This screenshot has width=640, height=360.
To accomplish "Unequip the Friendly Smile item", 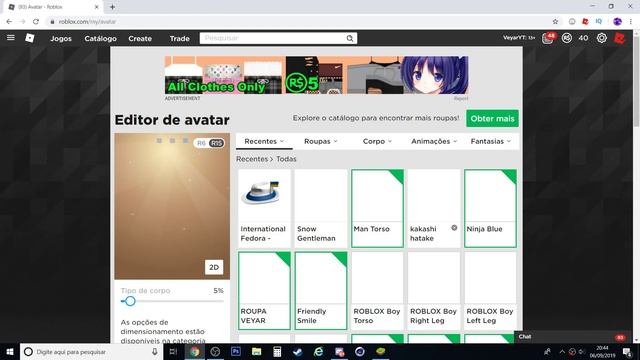I will pos(321,291).
